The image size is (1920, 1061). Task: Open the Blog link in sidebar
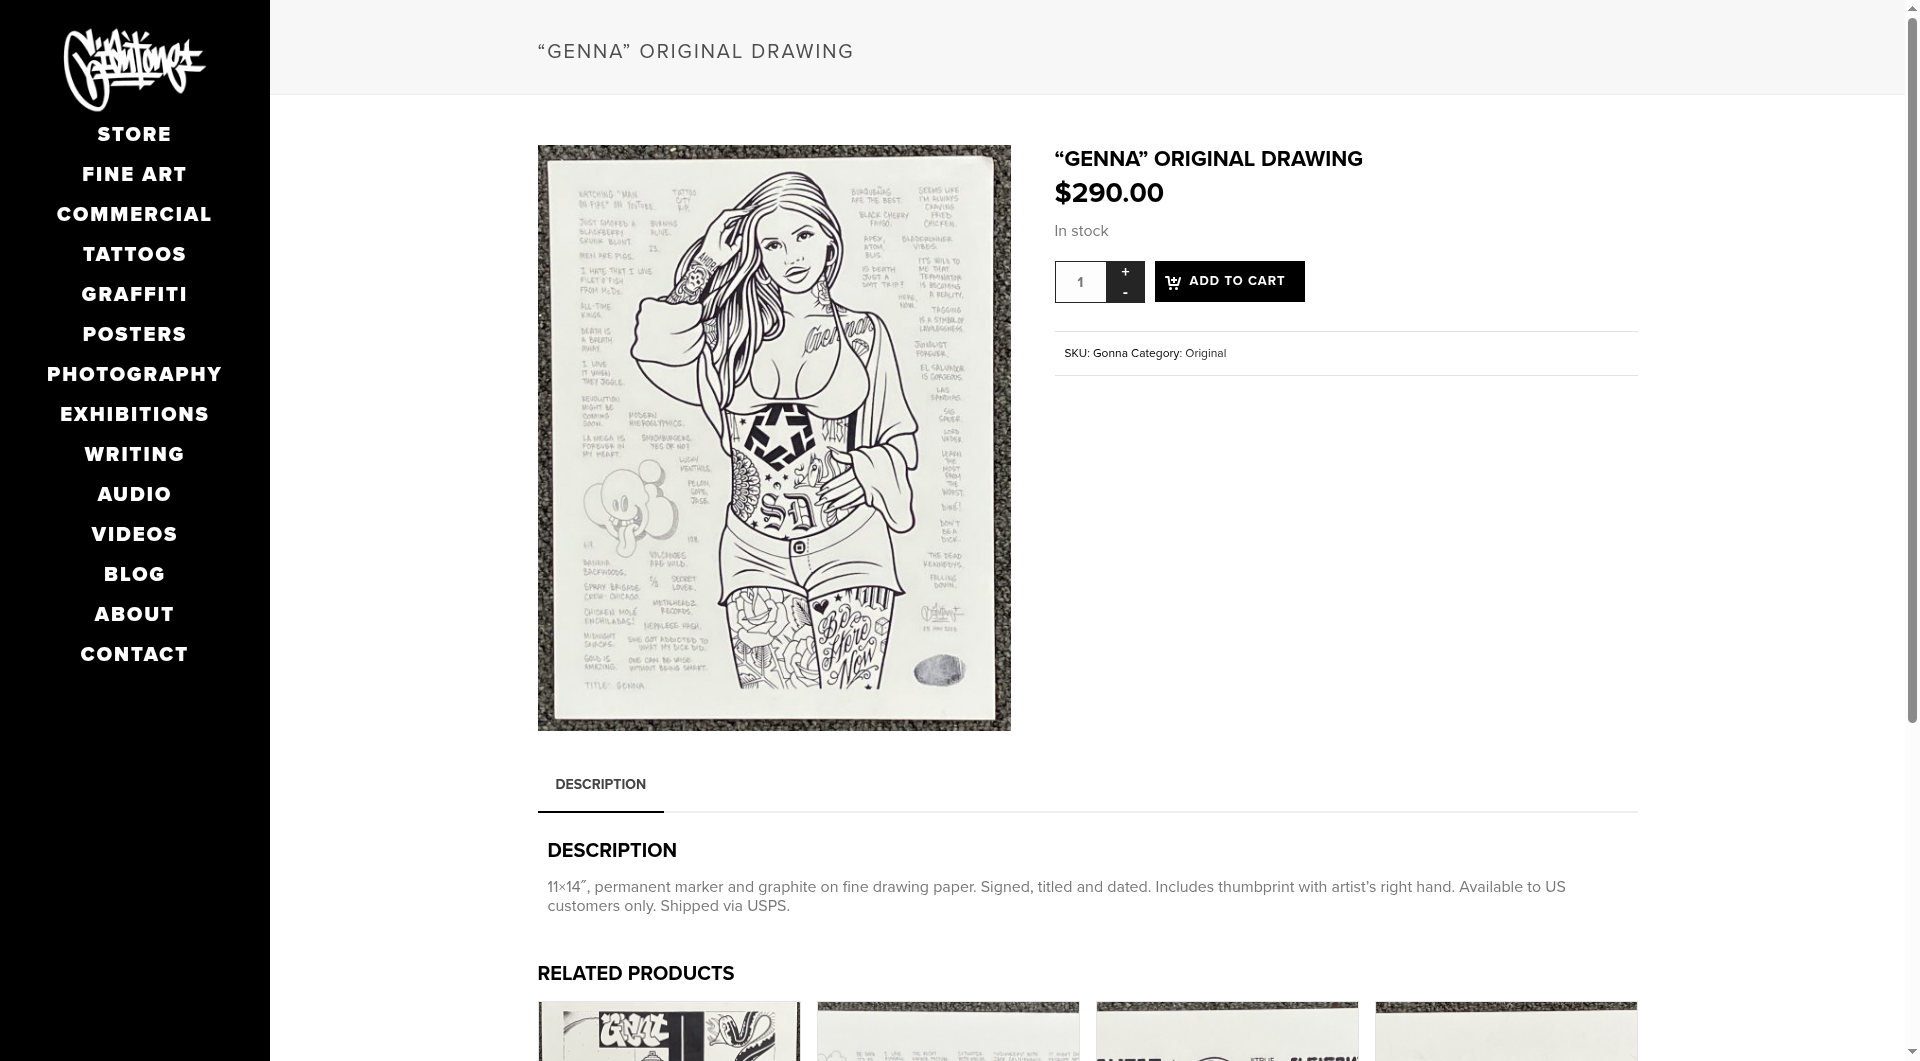pos(134,574)
